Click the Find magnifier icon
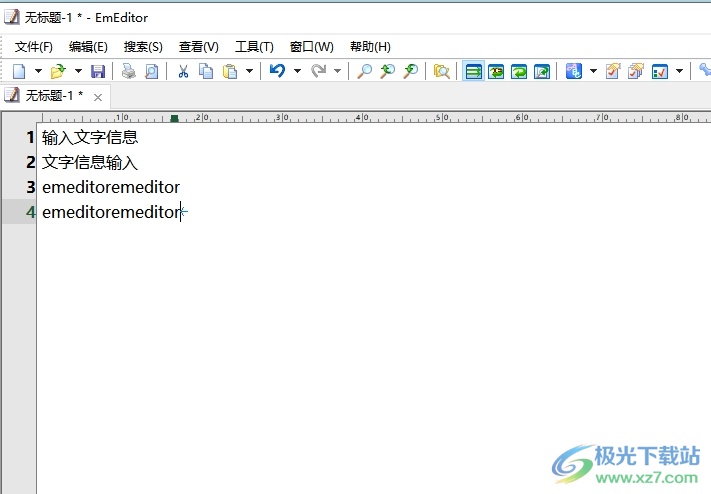The width and height of the screenshot is (711, 494). (x=365, y=71)
